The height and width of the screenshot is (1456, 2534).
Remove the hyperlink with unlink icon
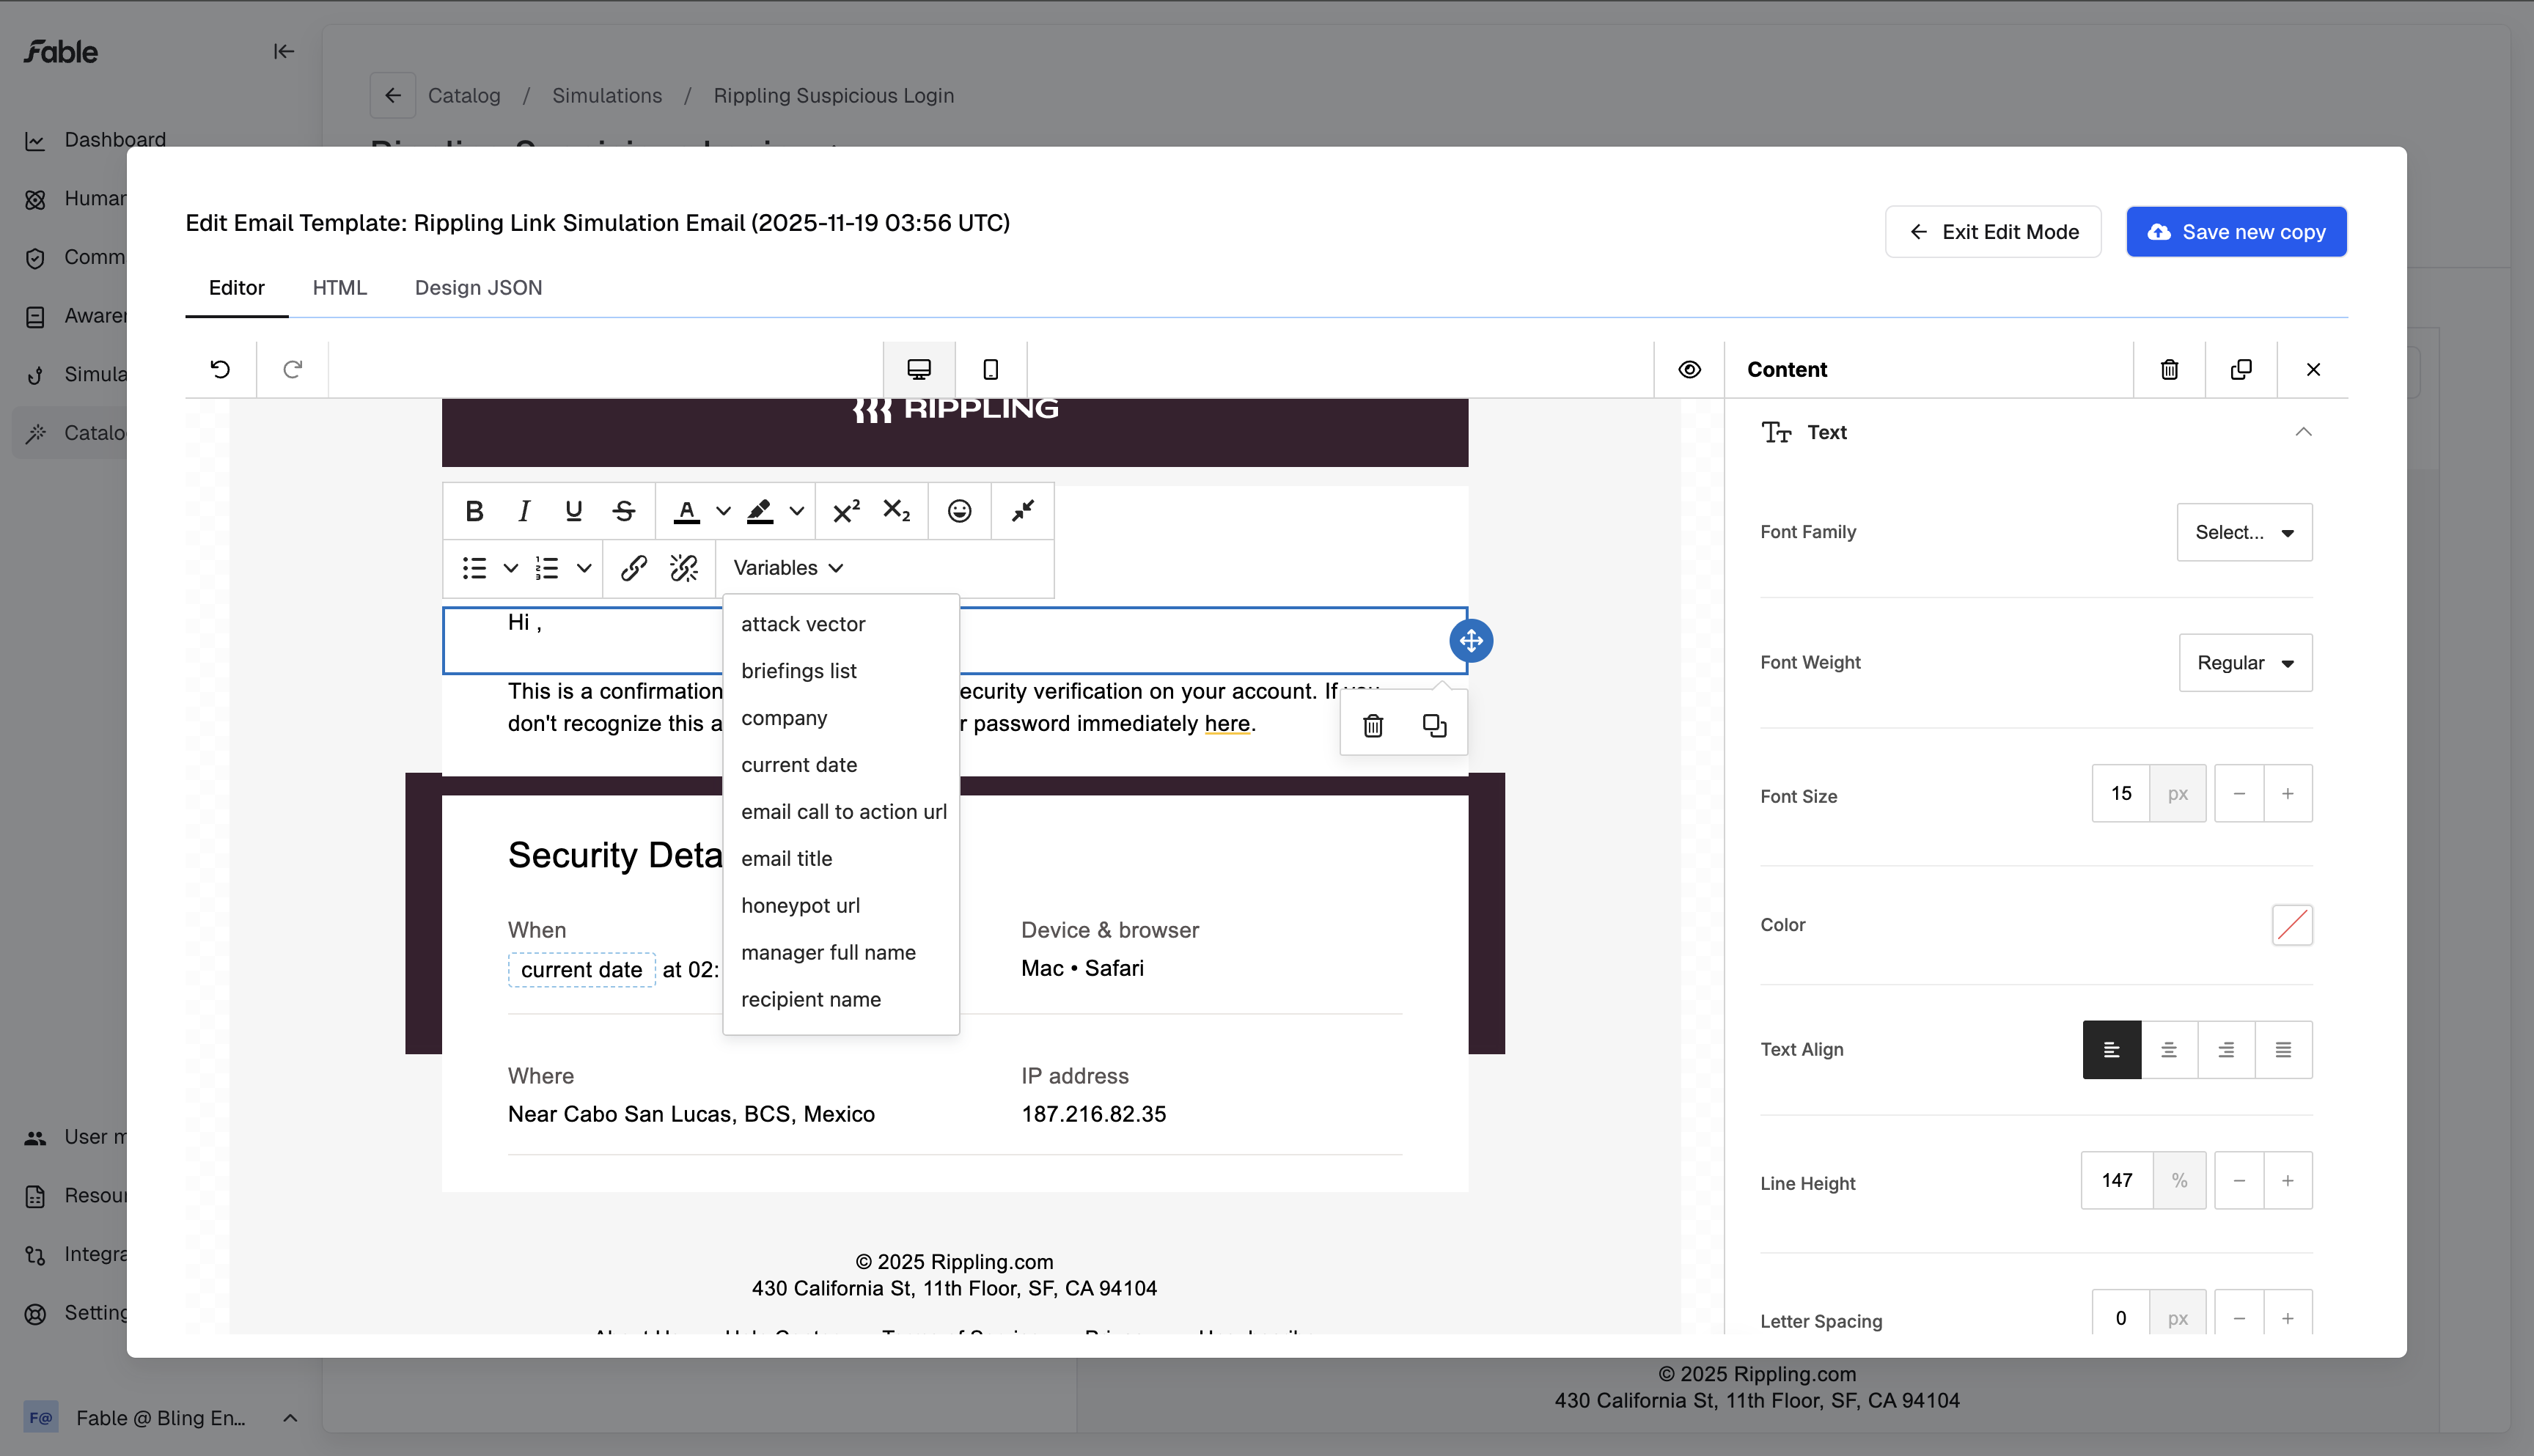coord(684,568)
